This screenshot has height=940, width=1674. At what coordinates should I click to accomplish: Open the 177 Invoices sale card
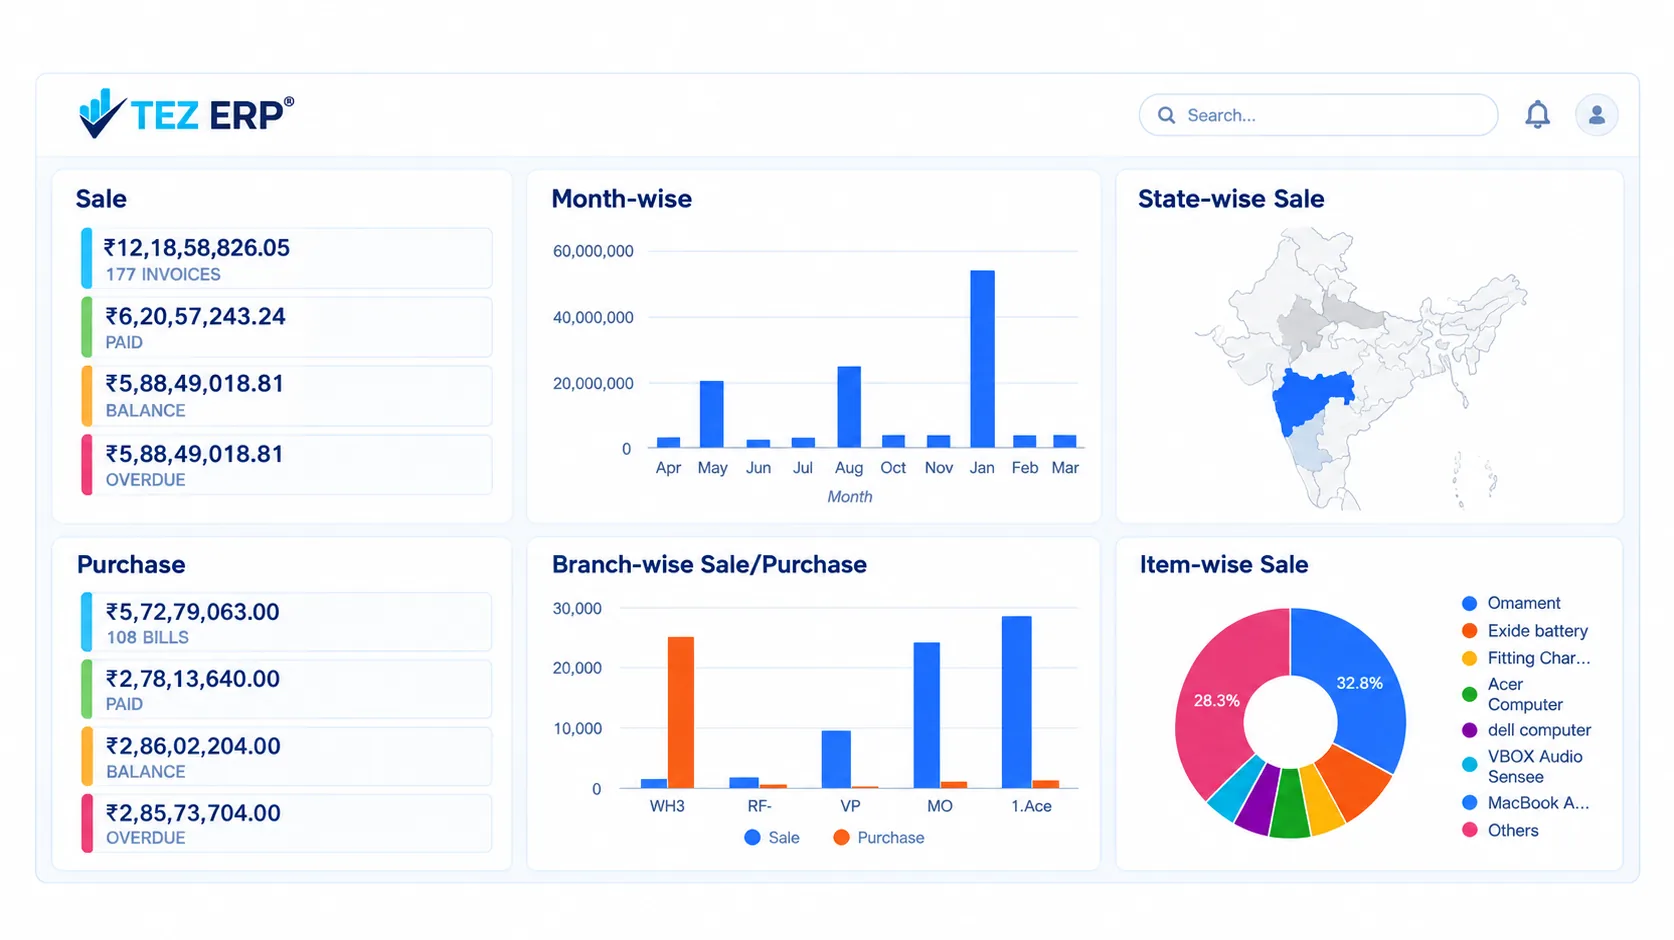pyautogui.click(x=286, y=258)
